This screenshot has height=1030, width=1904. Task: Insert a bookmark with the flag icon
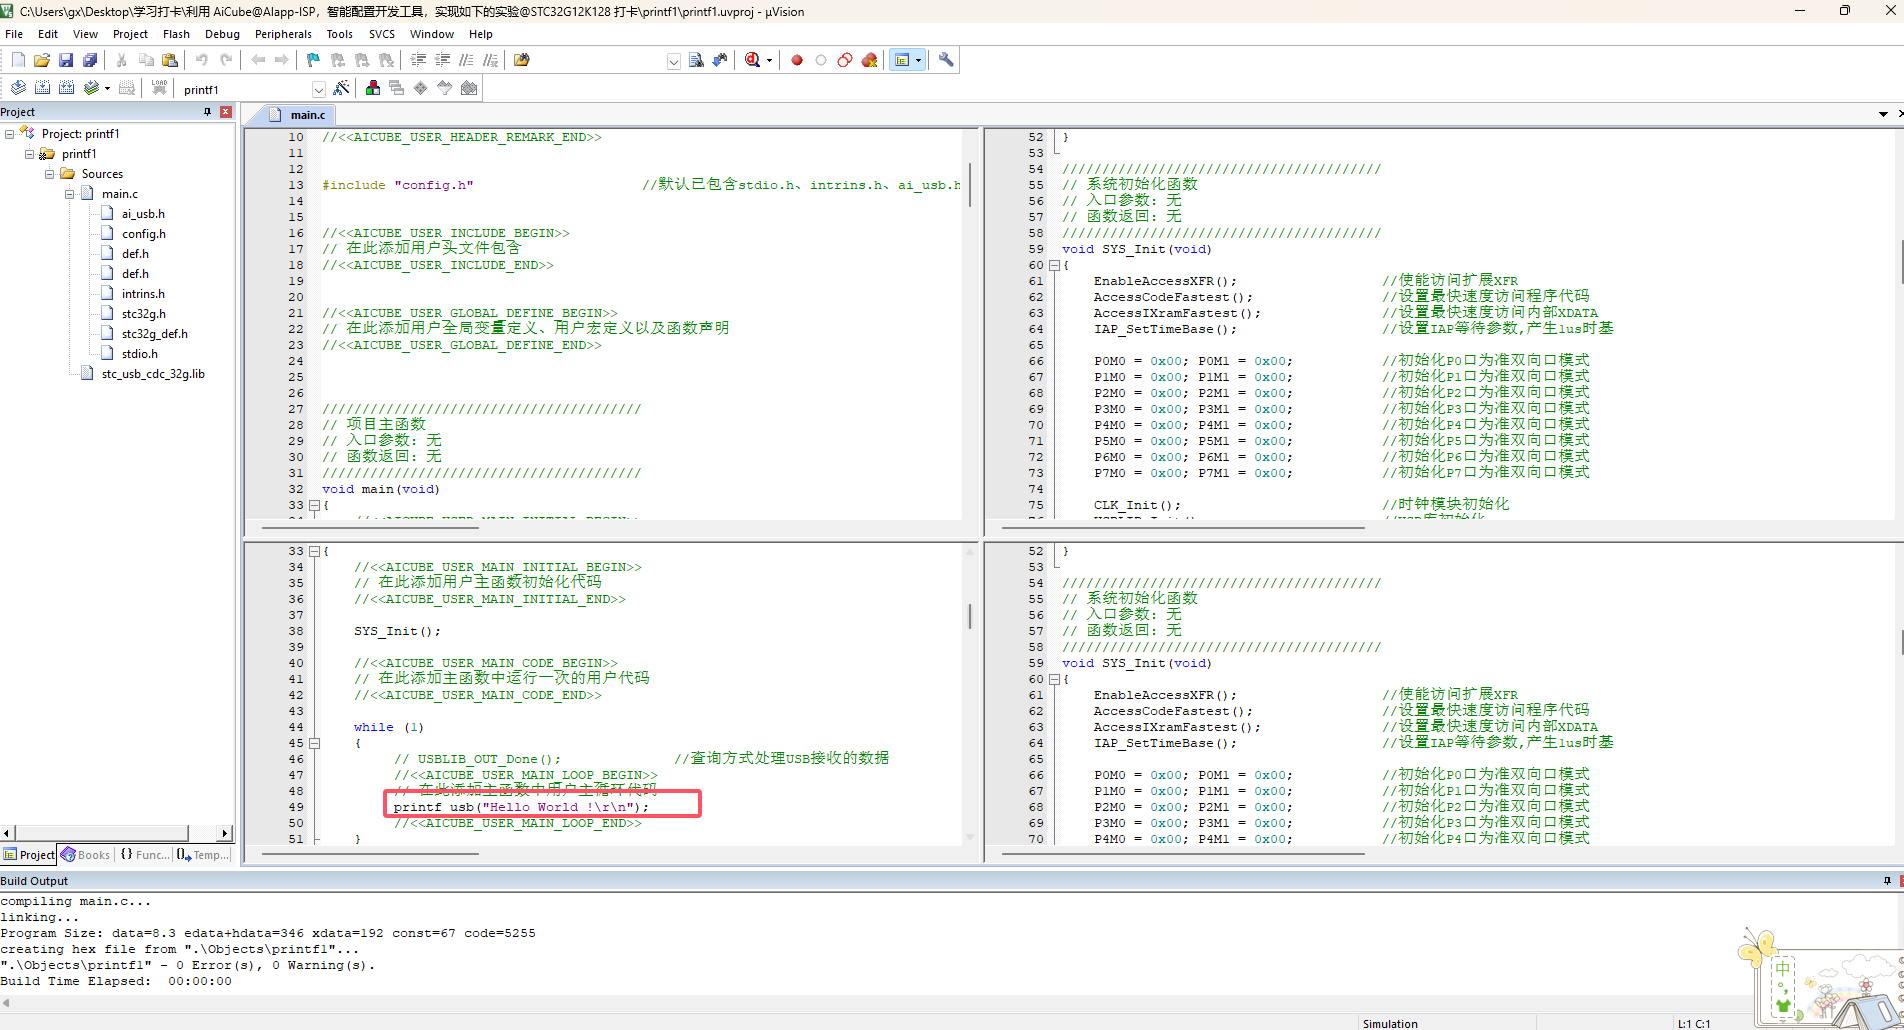(313, 60)
